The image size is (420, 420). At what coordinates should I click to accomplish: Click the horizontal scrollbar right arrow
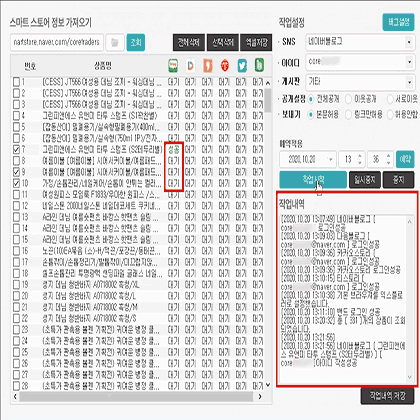pos(260,396)
